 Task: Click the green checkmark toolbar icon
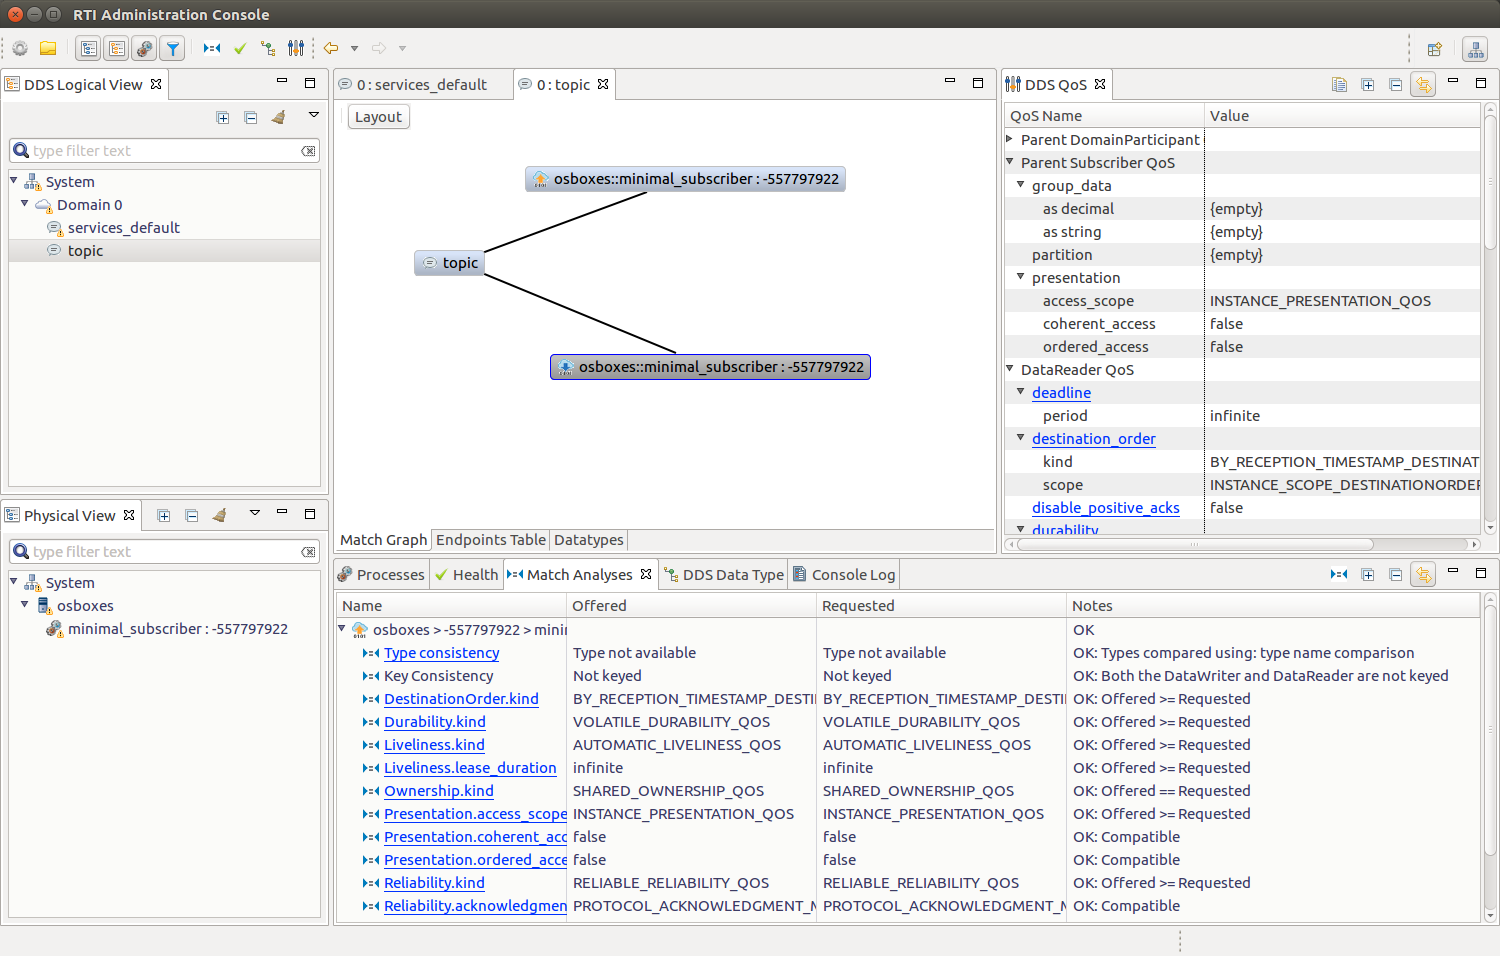(x=240, y=48)
